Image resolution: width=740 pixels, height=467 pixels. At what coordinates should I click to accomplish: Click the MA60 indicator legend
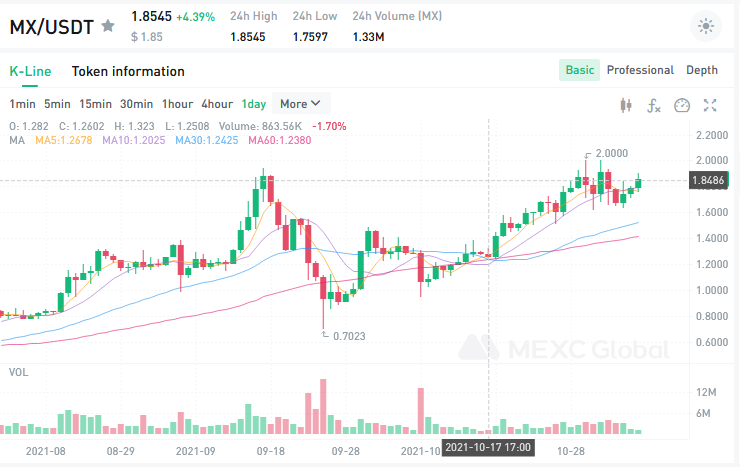coord(279,140)
